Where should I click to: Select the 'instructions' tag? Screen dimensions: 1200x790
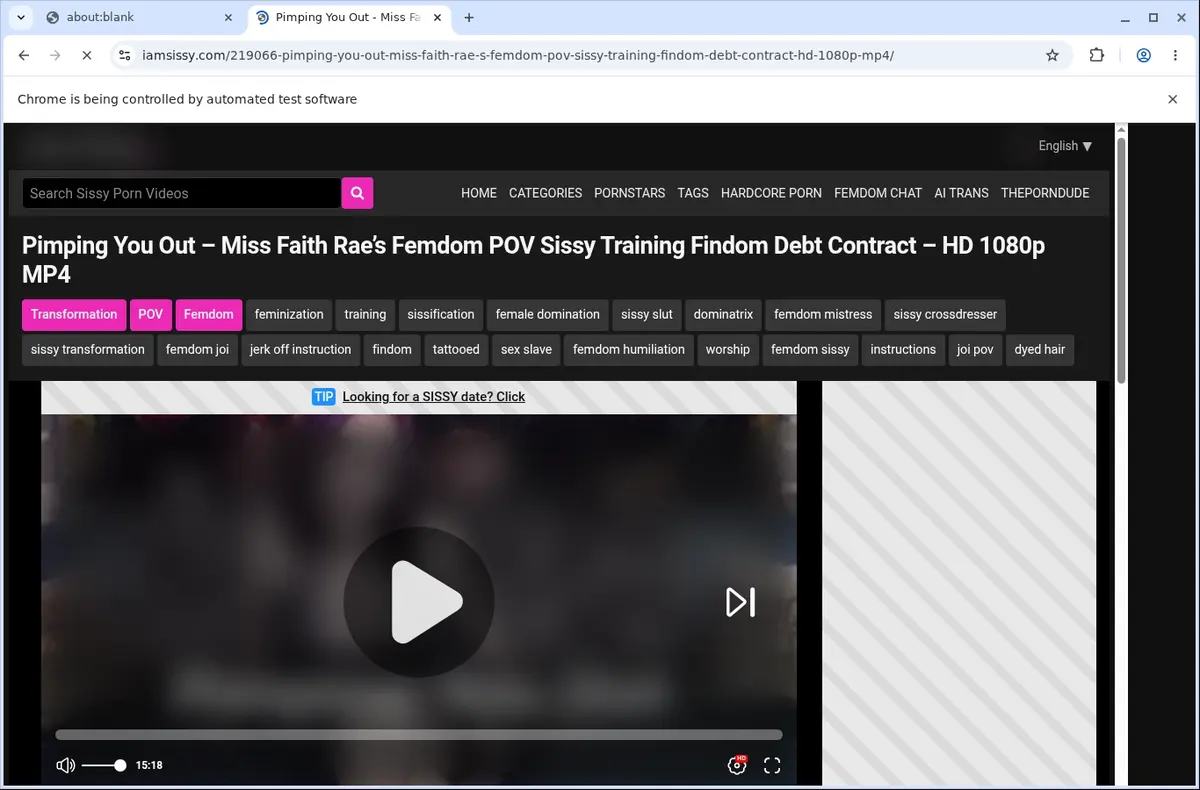tap(903, 349)
